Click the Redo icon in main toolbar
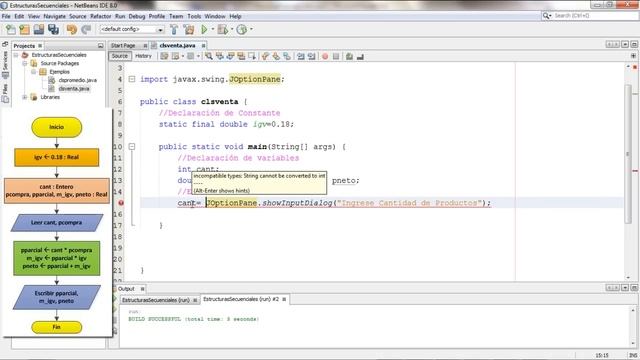 point(86,29)
